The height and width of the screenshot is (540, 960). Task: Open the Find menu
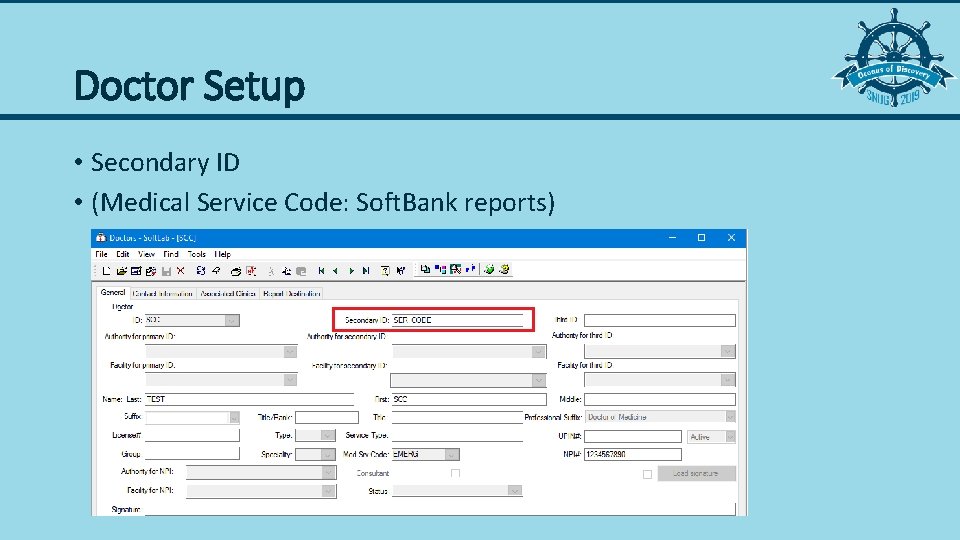pos(171,254)
